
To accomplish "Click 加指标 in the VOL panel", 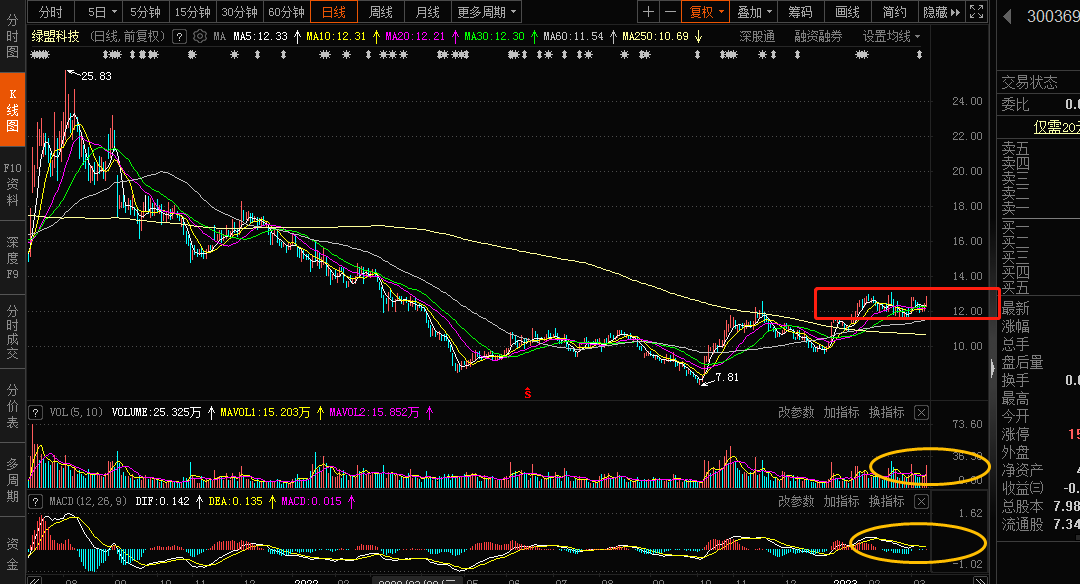I will click(x=841, y=413).
